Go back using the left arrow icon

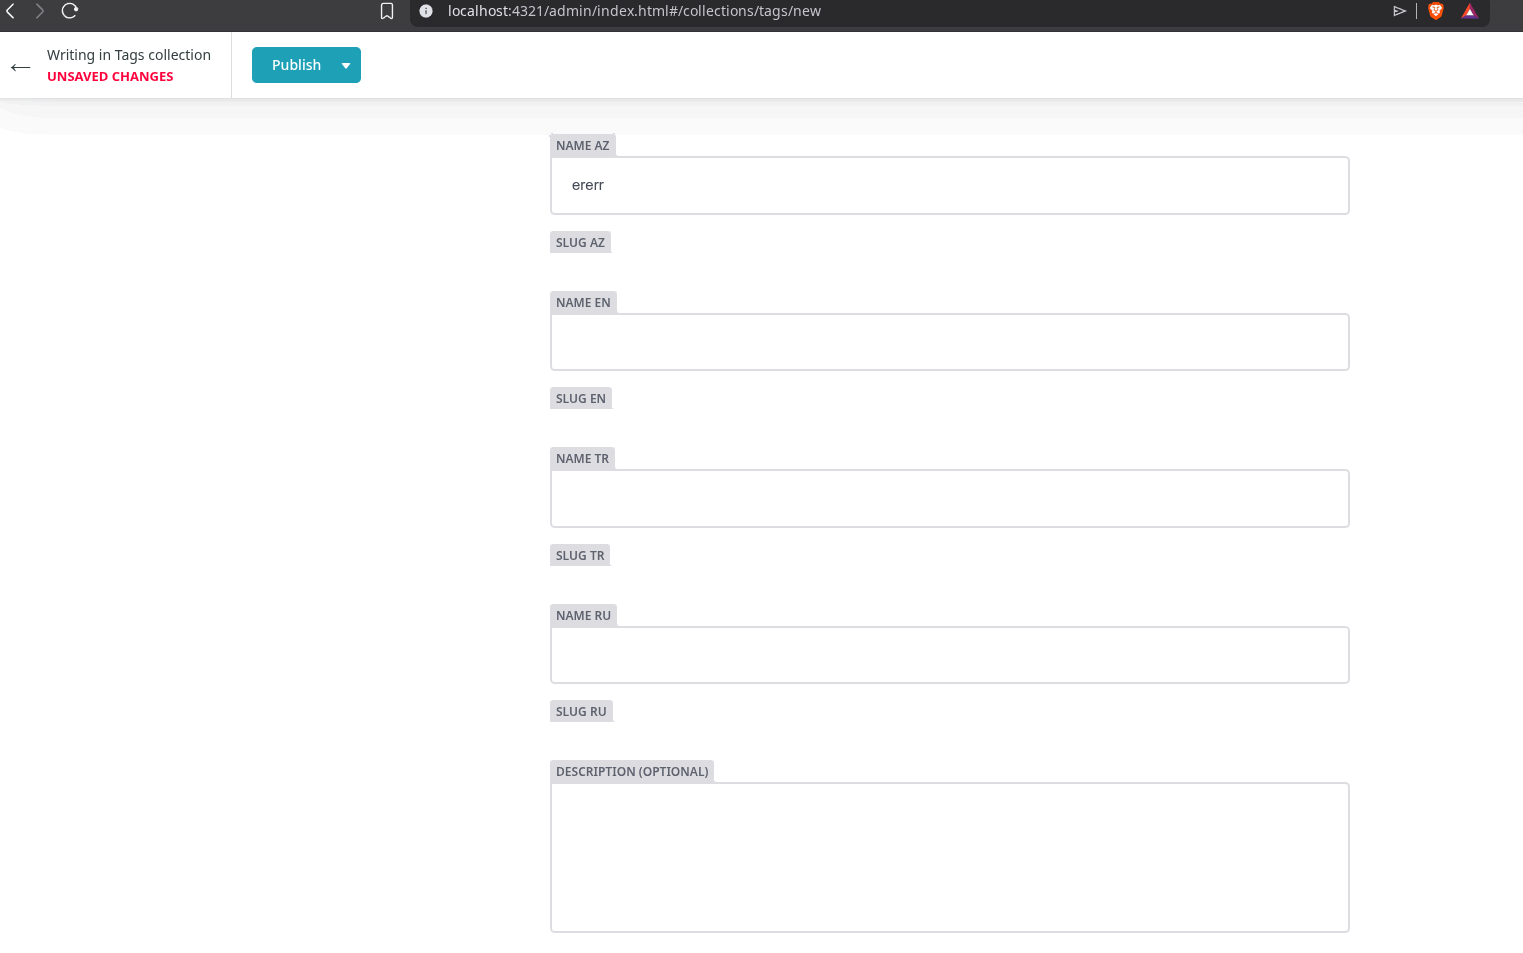(x=20, y=67)
